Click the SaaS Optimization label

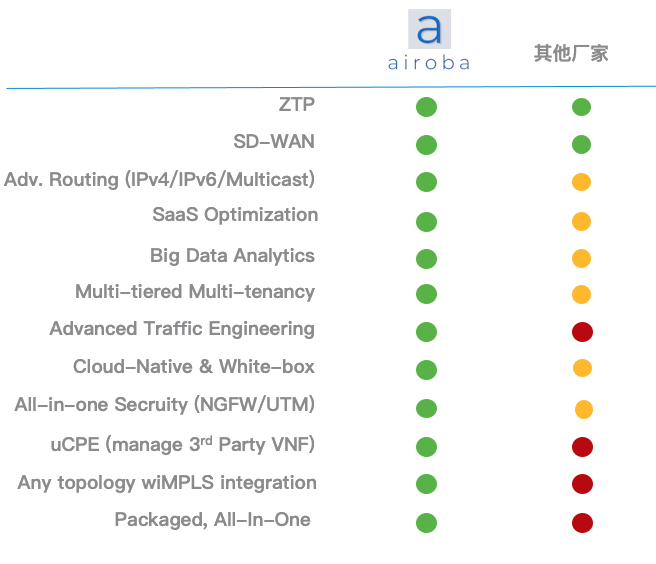click(x=235, y=215)
